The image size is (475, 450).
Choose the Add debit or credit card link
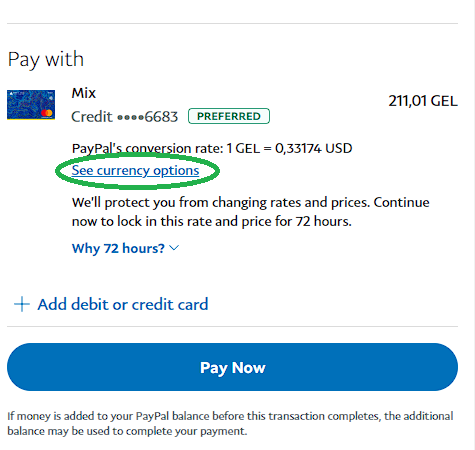[x=123, y=304]
